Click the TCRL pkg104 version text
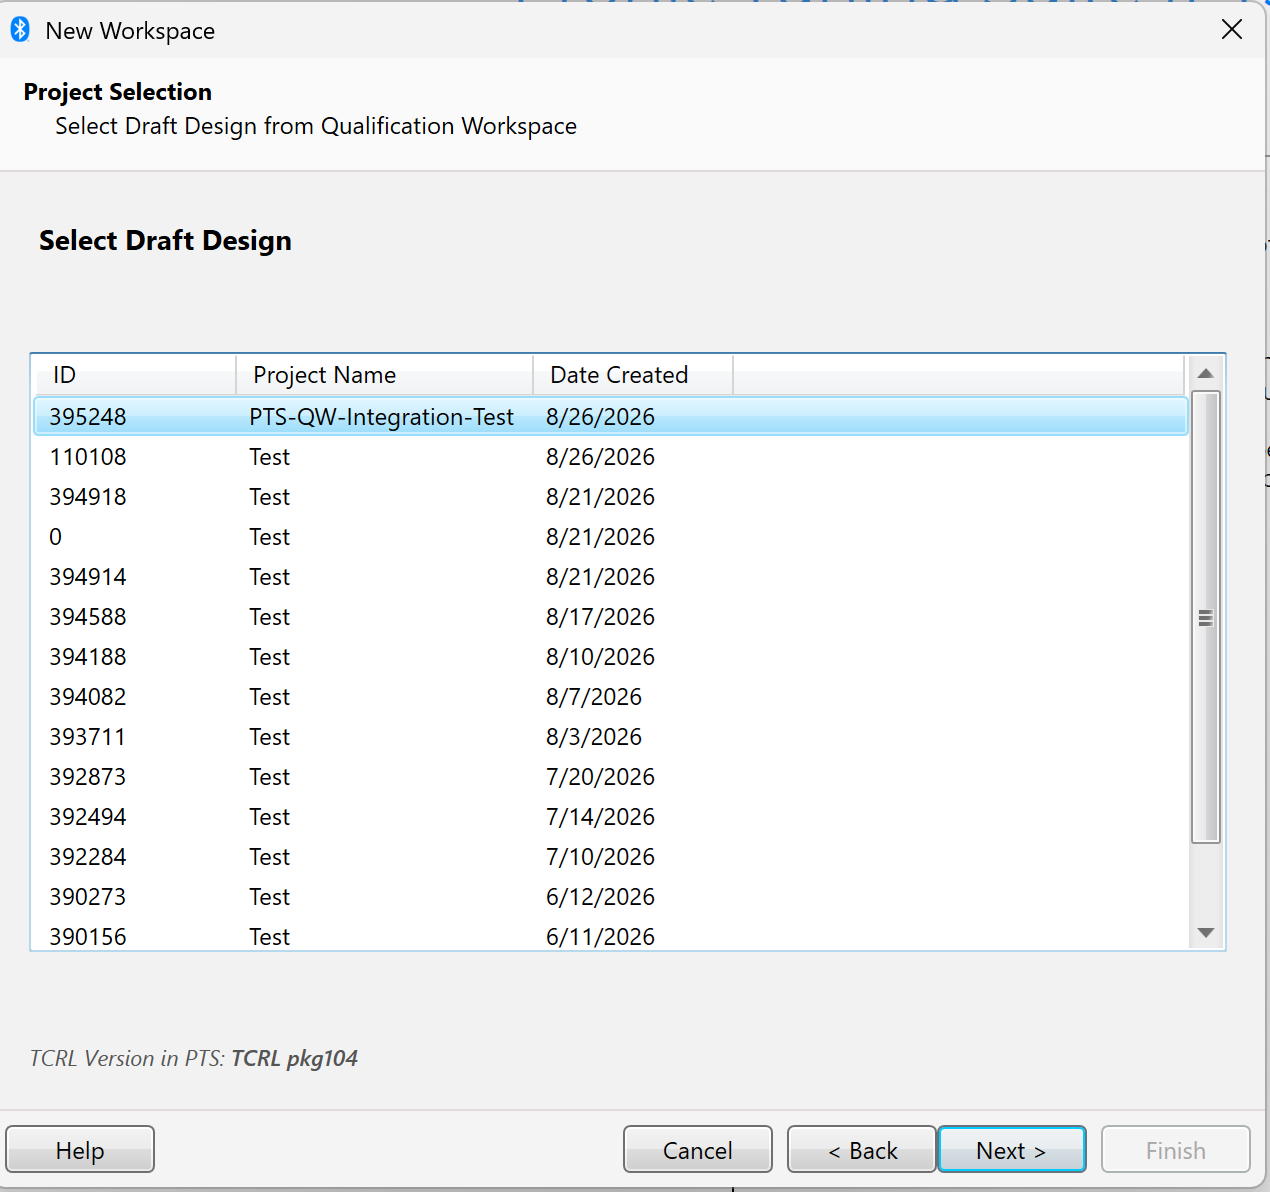This screenshot has width=1270, height=1192. (295, 1058)
